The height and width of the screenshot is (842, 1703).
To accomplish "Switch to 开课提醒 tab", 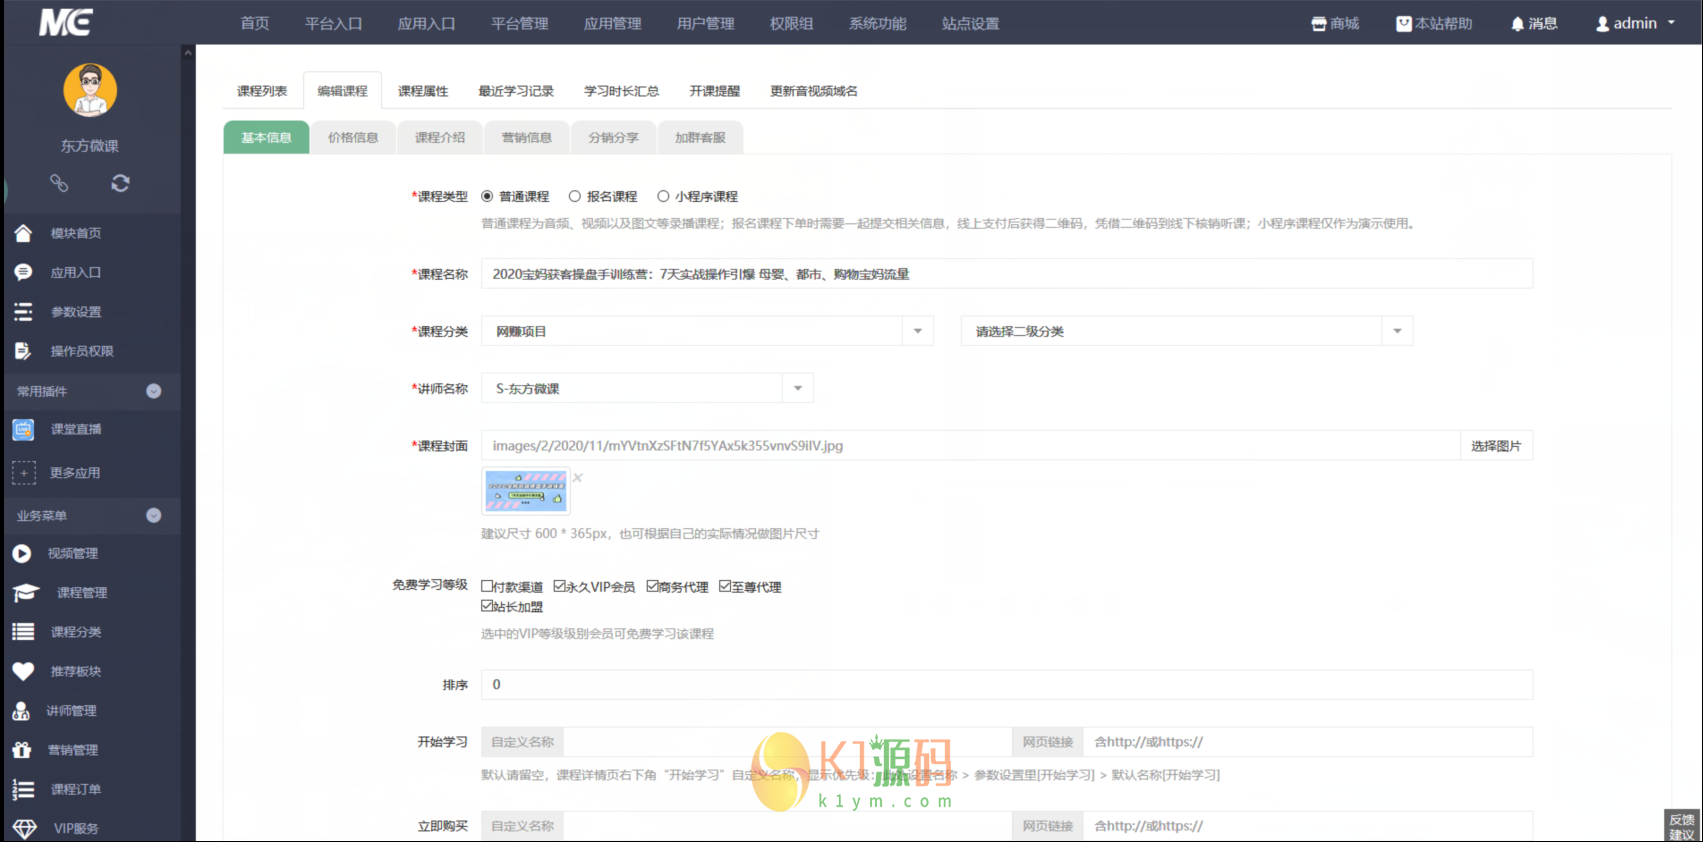I will pos(715,91).
